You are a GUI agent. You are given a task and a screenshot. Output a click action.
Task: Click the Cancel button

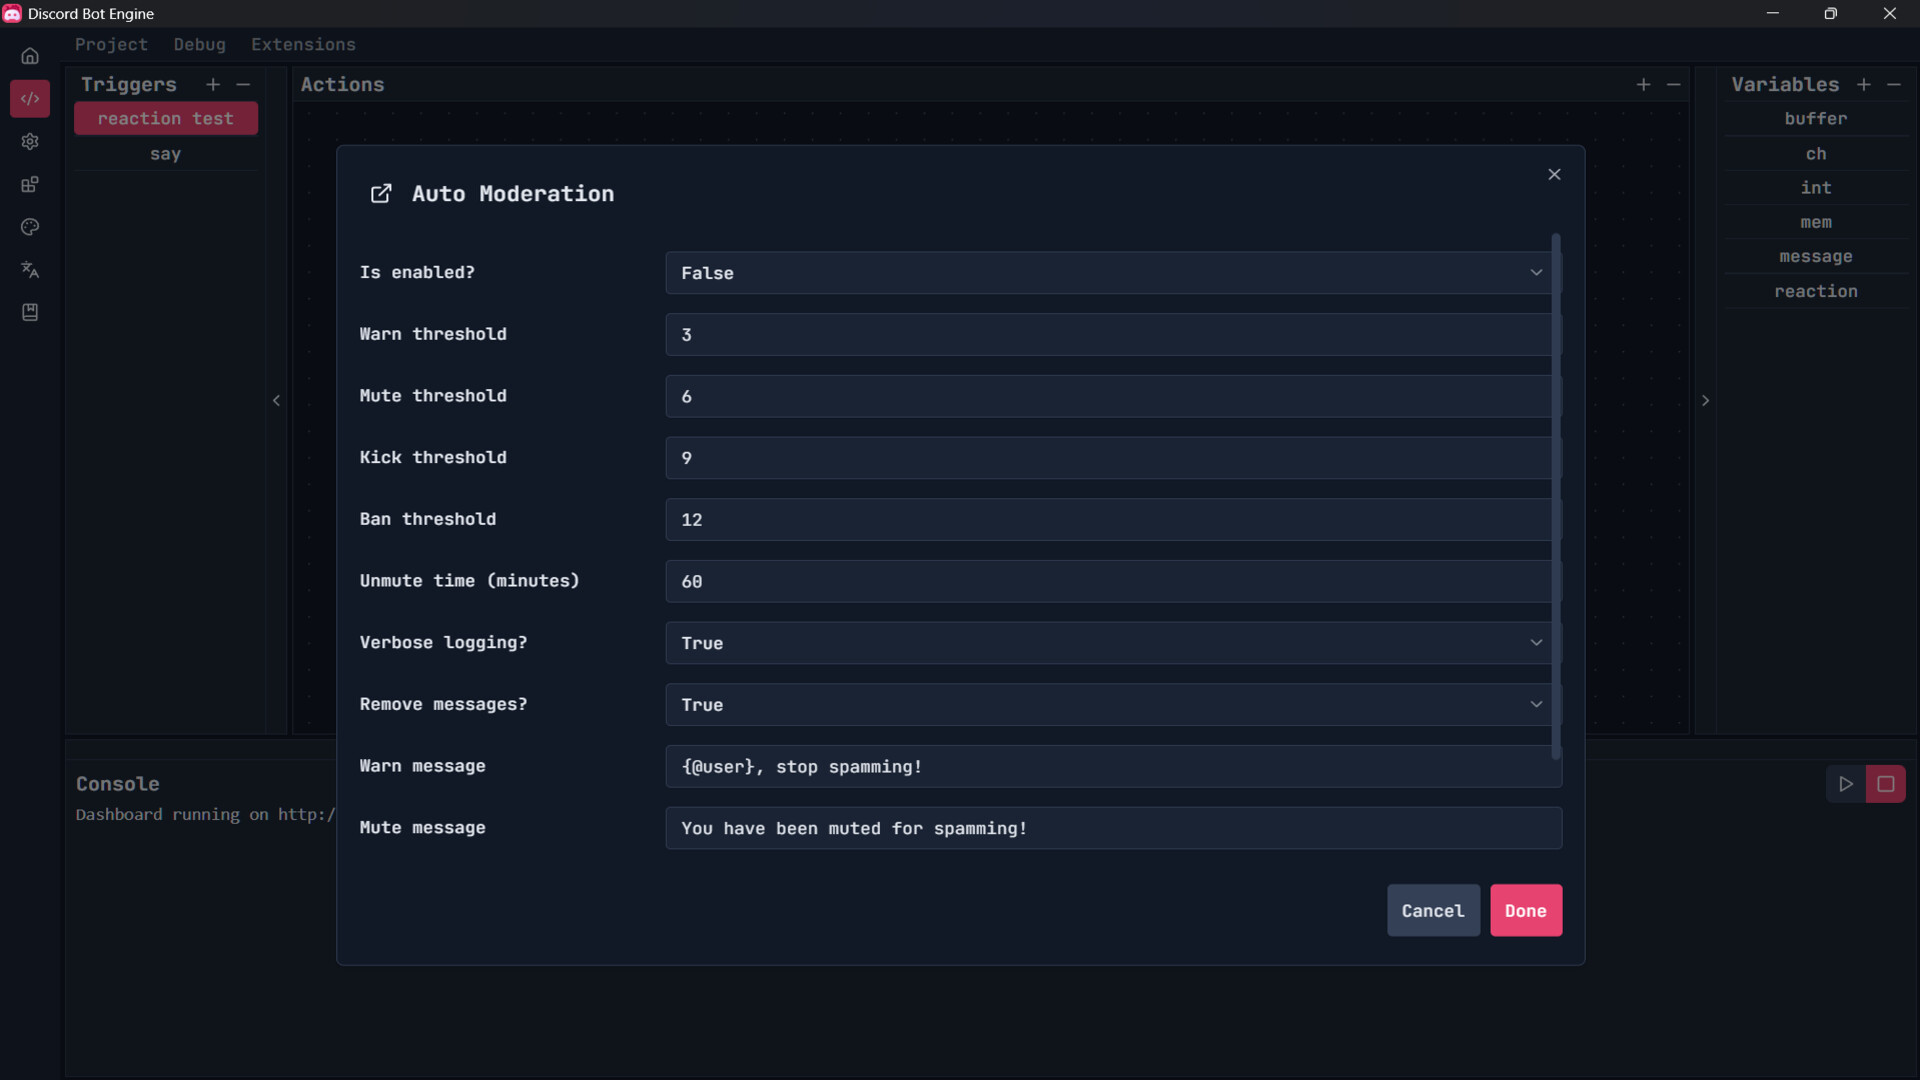pos(1433,910)
